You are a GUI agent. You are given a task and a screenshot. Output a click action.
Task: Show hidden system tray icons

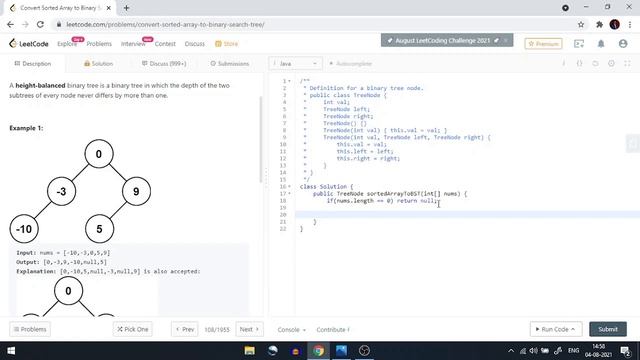click(511, 351)
